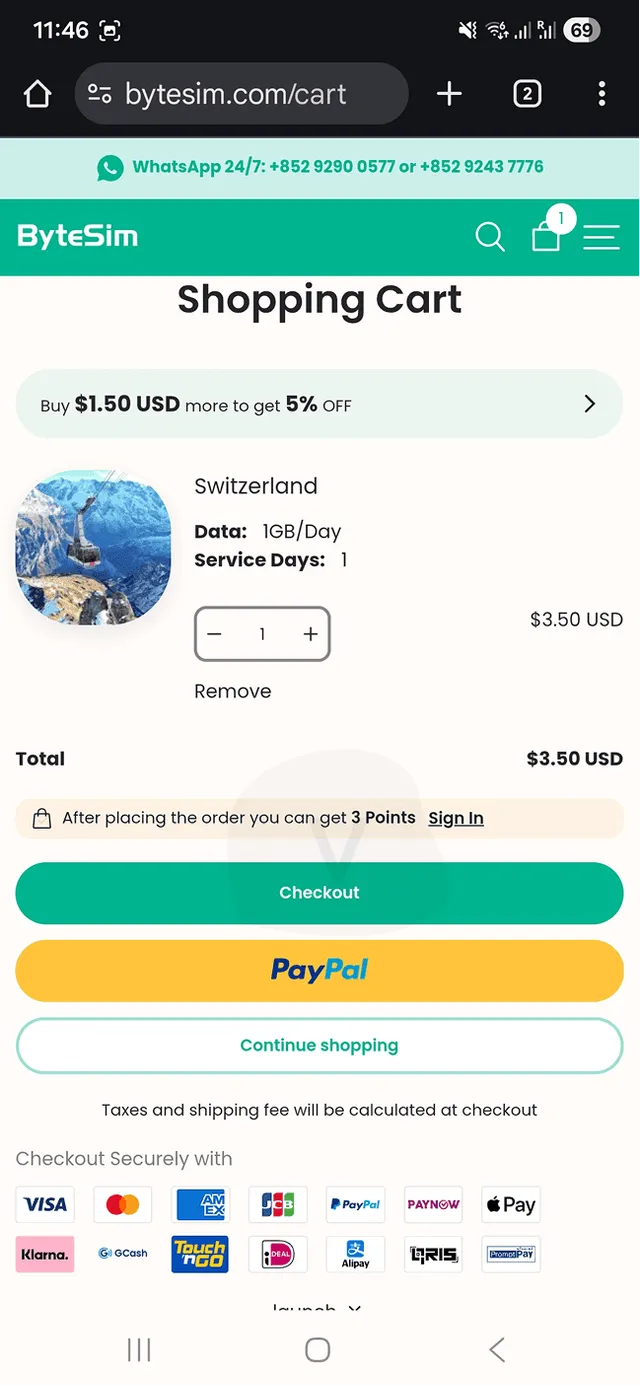Select the Apple Pay icon
The height and width of the screenshot is (1386, 640).
pyautogui.click(x=510, y=1204)
